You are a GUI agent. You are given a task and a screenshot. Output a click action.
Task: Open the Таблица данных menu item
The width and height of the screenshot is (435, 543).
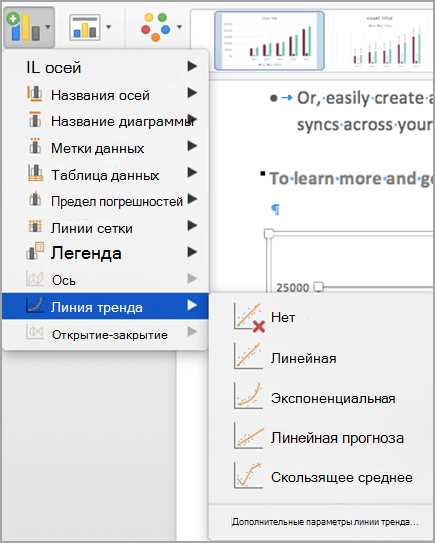point(105,174)
